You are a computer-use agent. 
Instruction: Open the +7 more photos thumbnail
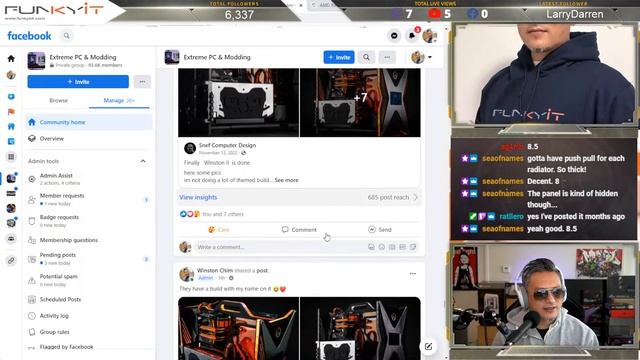point(360,102)
